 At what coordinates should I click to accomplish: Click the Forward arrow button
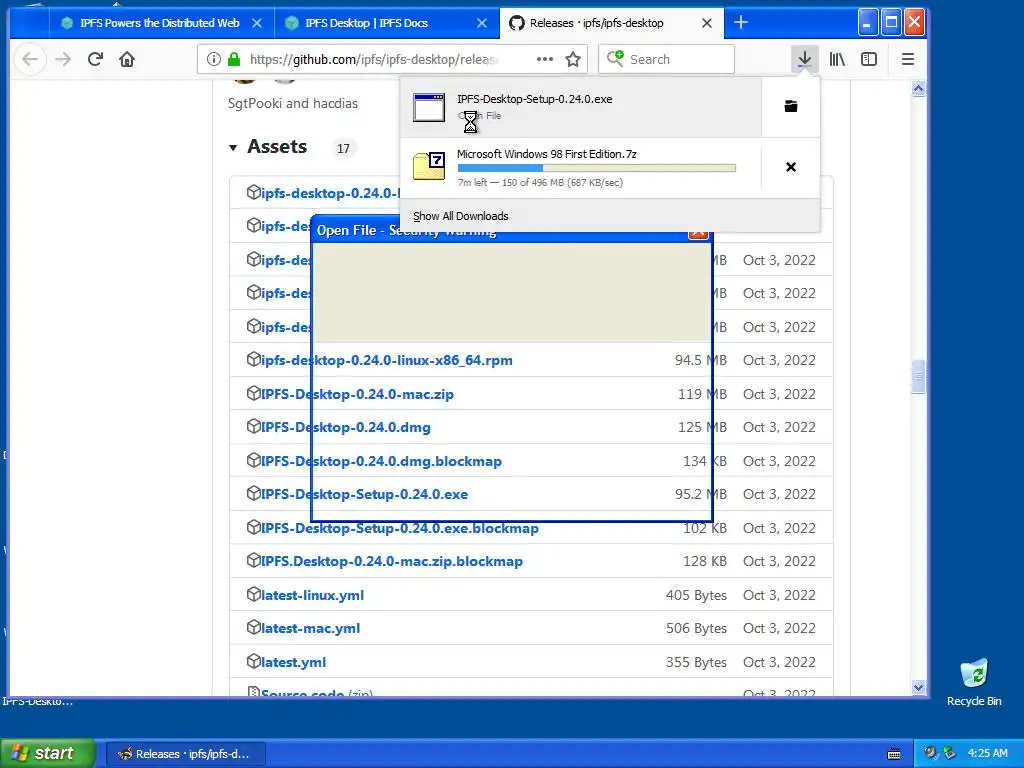tap(63, 59)
